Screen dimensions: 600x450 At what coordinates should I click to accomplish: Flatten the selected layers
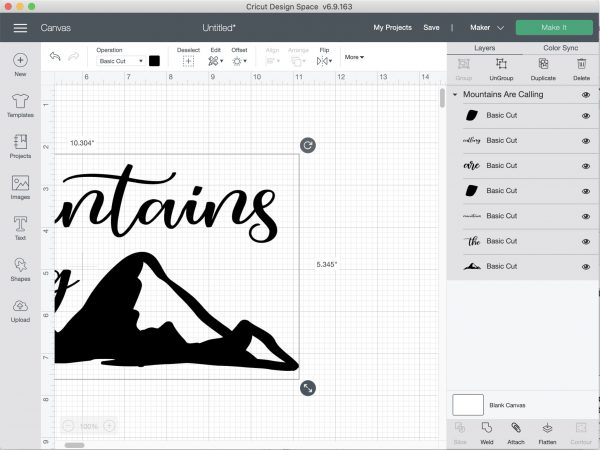coord(547,433)
